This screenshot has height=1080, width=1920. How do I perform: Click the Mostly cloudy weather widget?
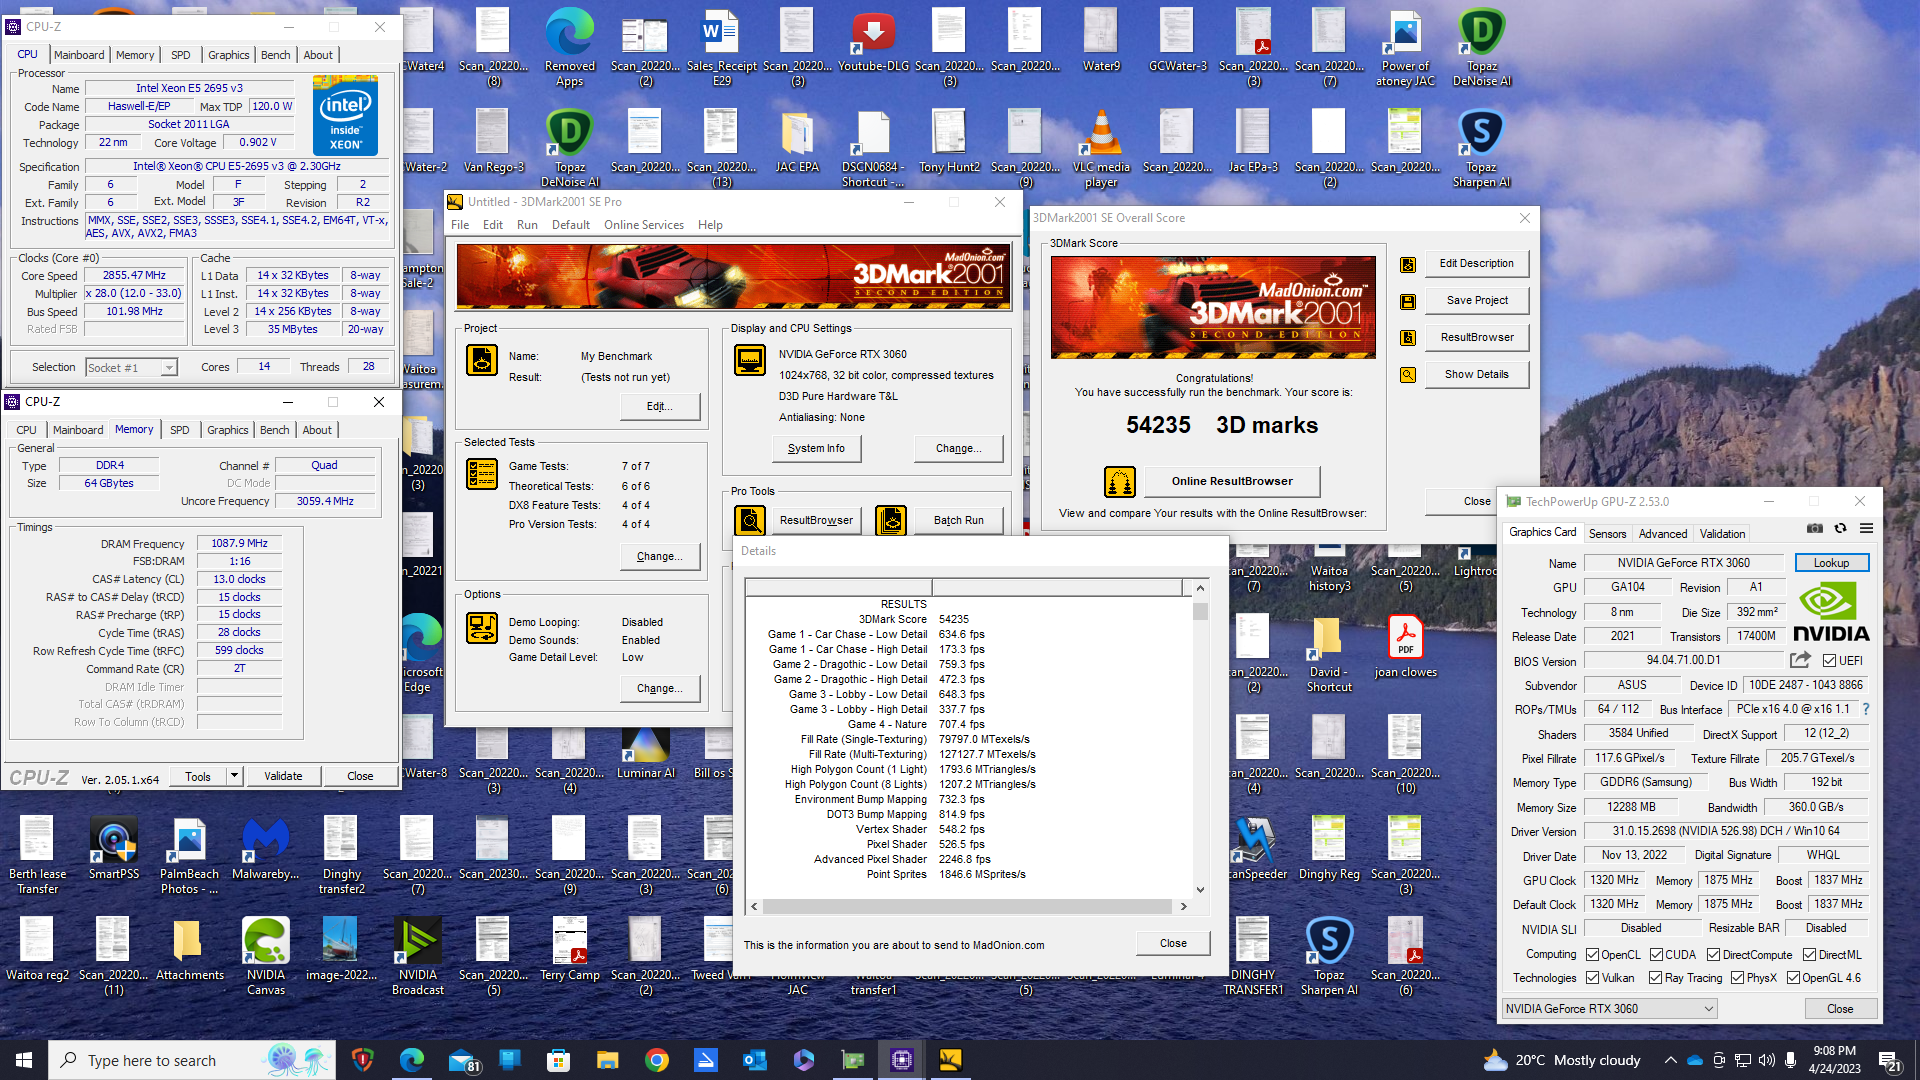(1562, 1060)
